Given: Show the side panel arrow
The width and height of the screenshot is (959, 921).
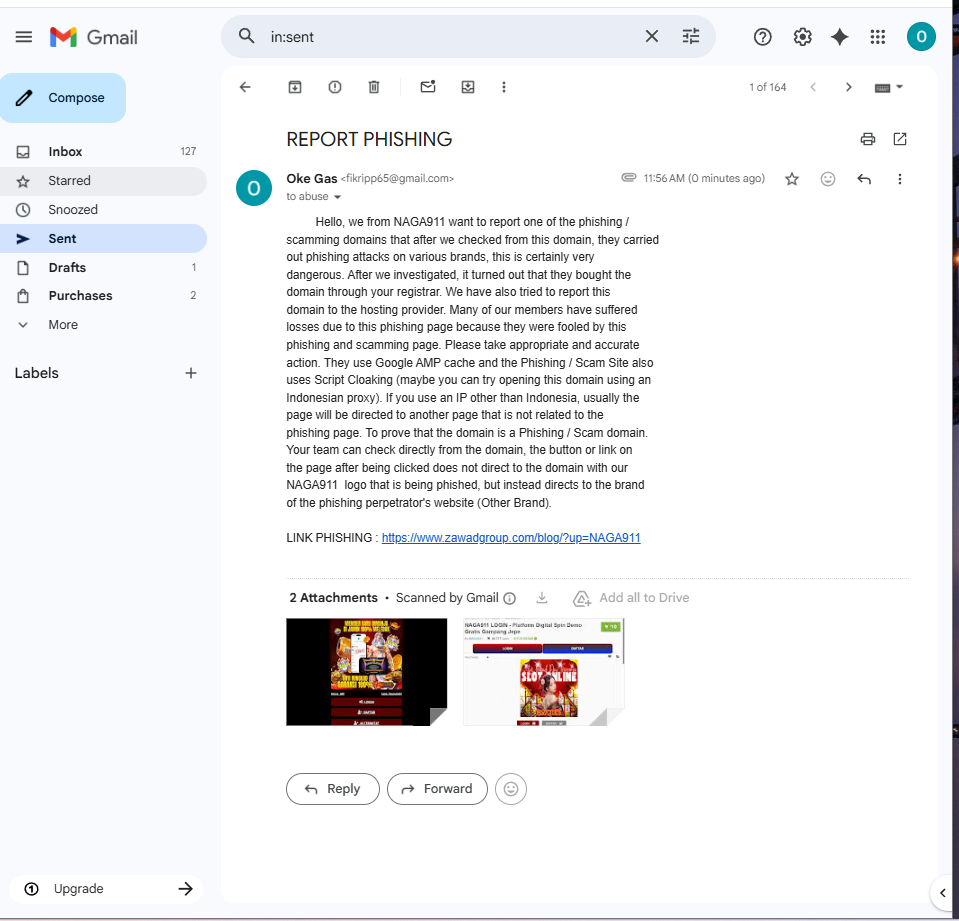Looking at the screenshot, I should click(x=942, y=893).
